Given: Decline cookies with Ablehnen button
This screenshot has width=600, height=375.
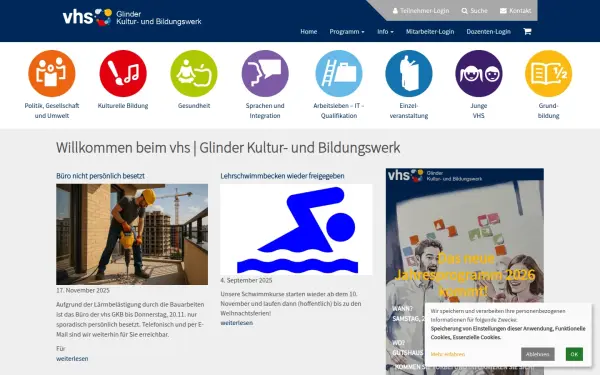Looking at the screenshot, I should click(x=538, y=354).
